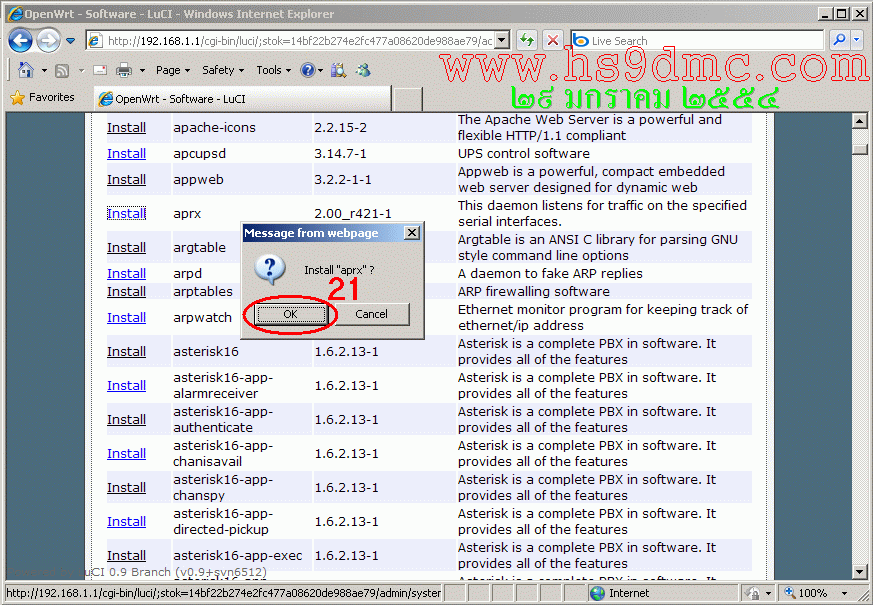873x605 pixels.
Task: Click Install link for arpwatch
Action: coord(126,318)
